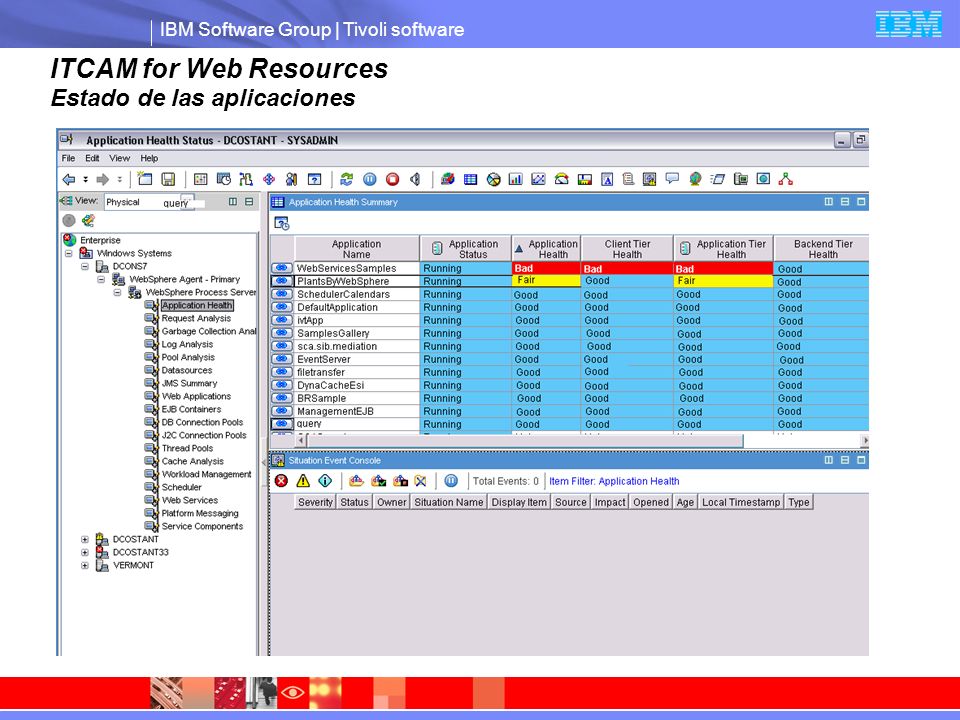Select the Pie Chart toolbar icon

pos(493,179)
